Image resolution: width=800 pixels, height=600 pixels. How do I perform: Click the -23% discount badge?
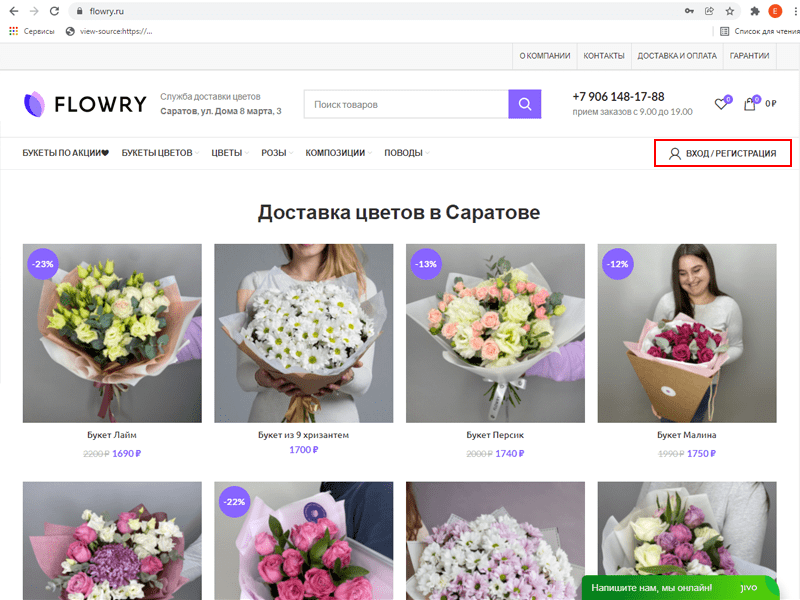[x=43, y=264]
